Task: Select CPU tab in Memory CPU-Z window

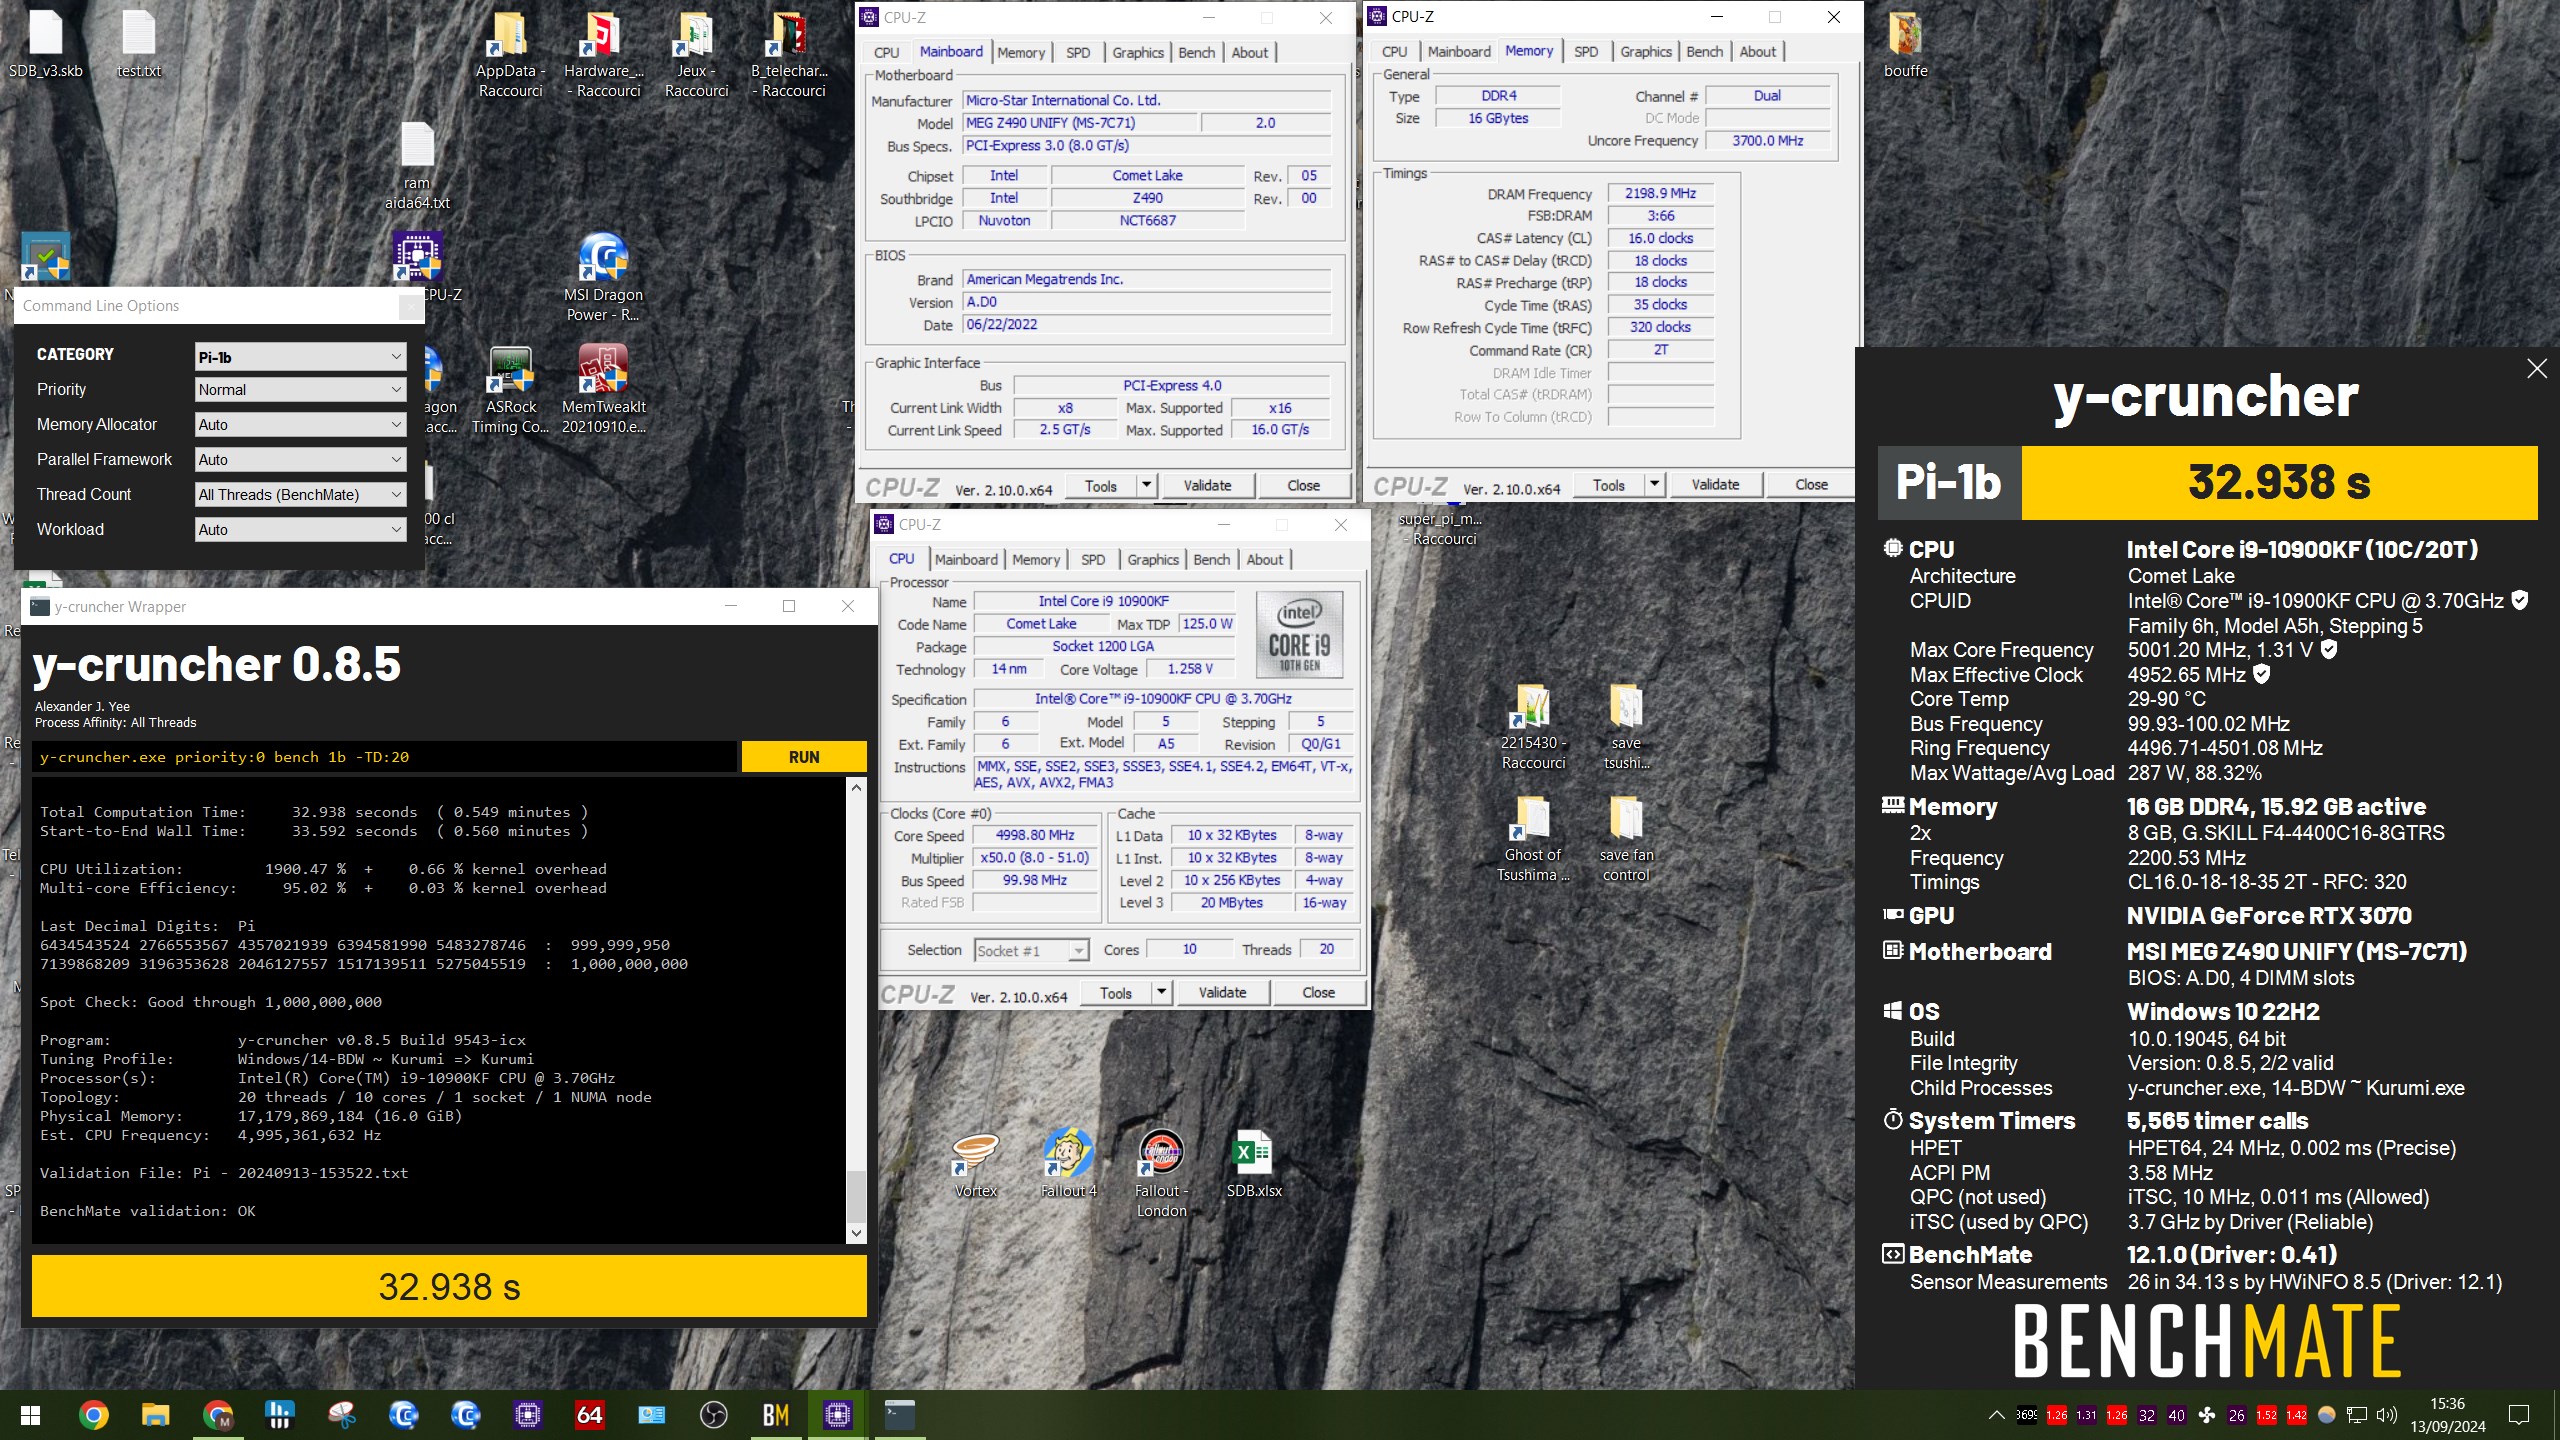Action: coord(1394,51)
